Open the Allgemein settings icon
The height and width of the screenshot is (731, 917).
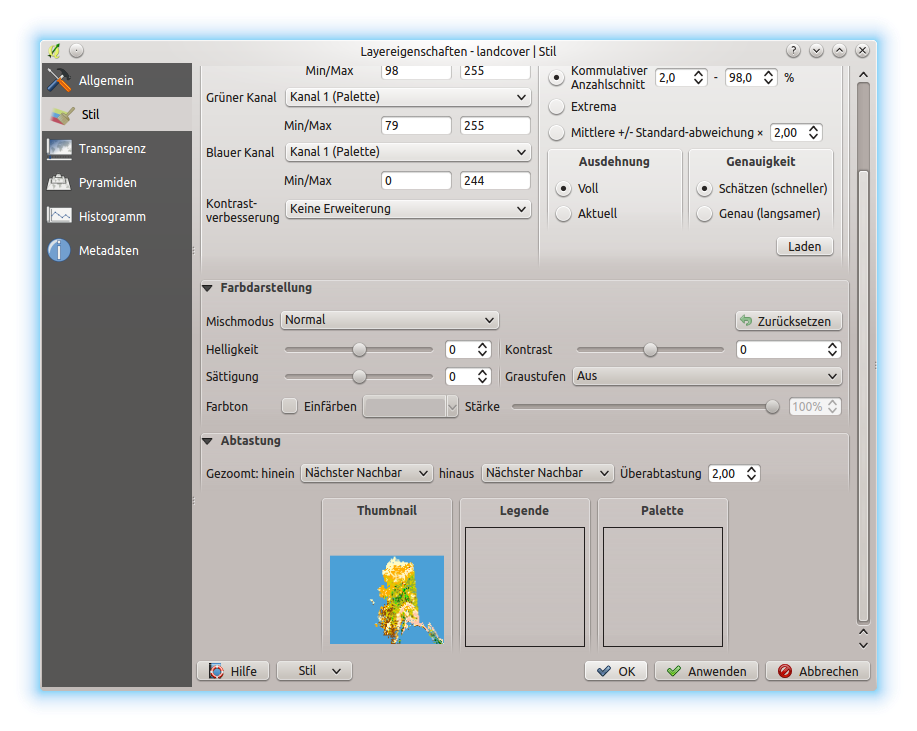click(60, 80)
